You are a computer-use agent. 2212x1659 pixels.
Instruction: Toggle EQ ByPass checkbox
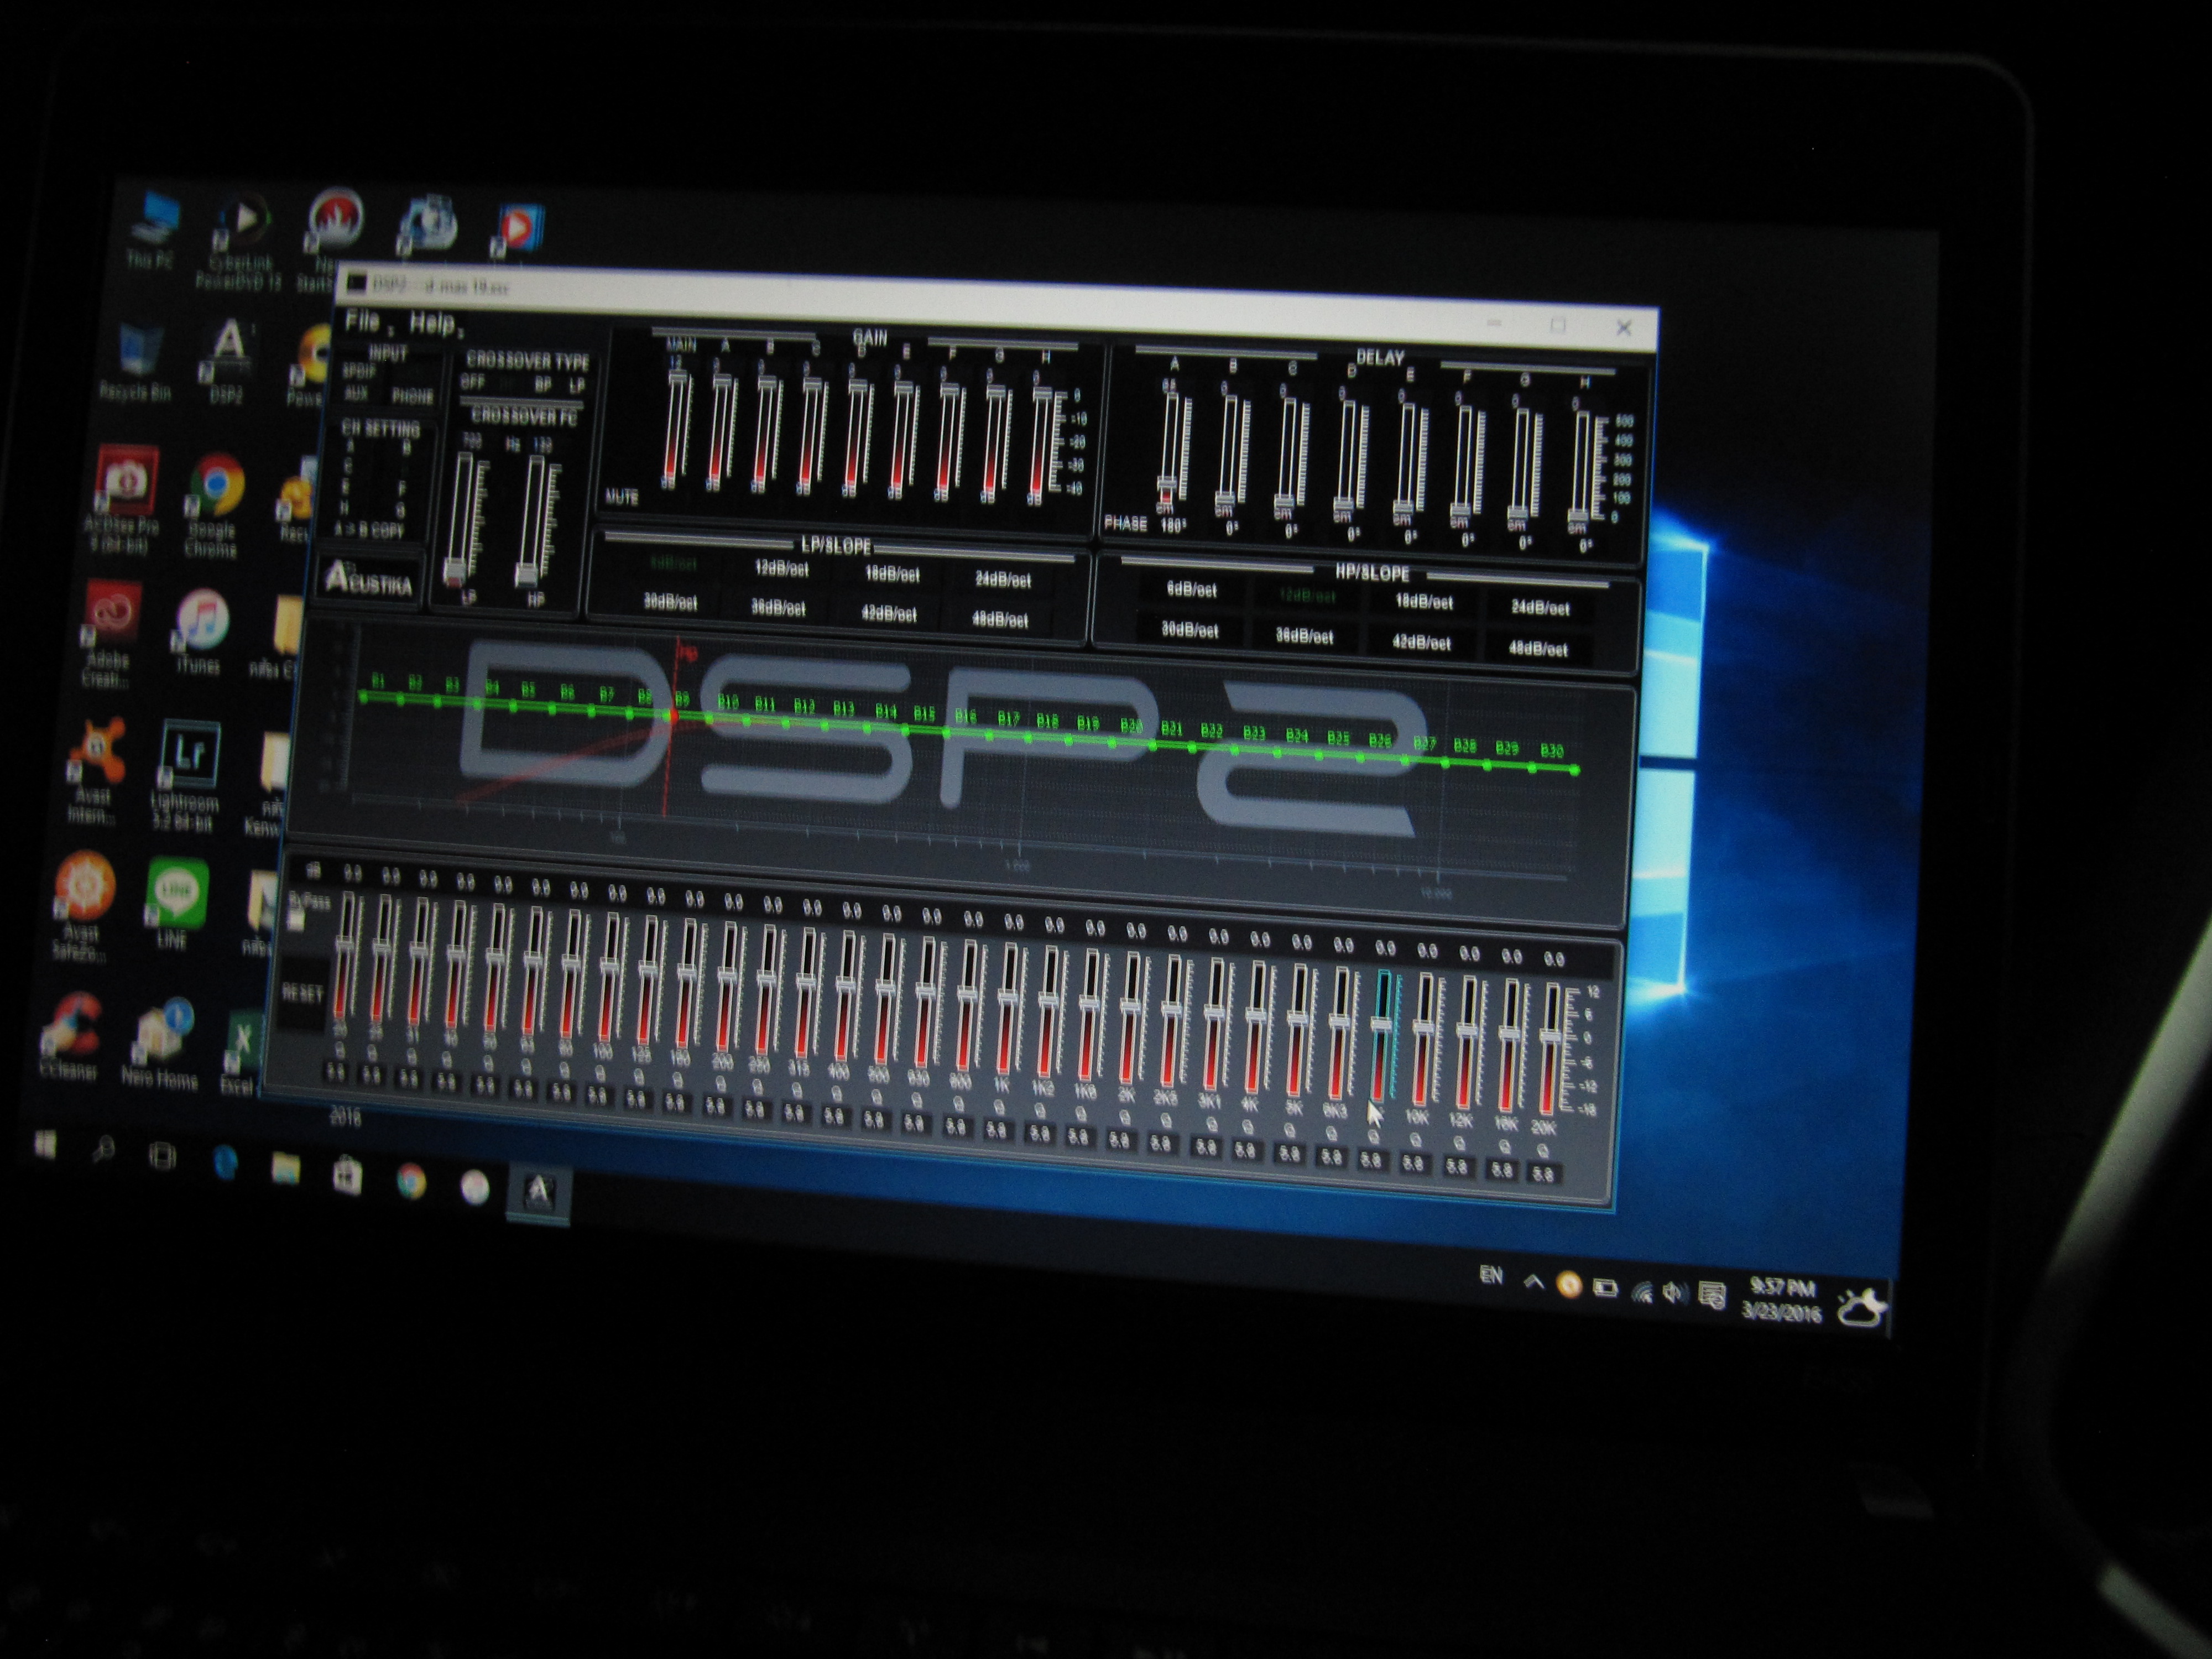coord(297,921)
